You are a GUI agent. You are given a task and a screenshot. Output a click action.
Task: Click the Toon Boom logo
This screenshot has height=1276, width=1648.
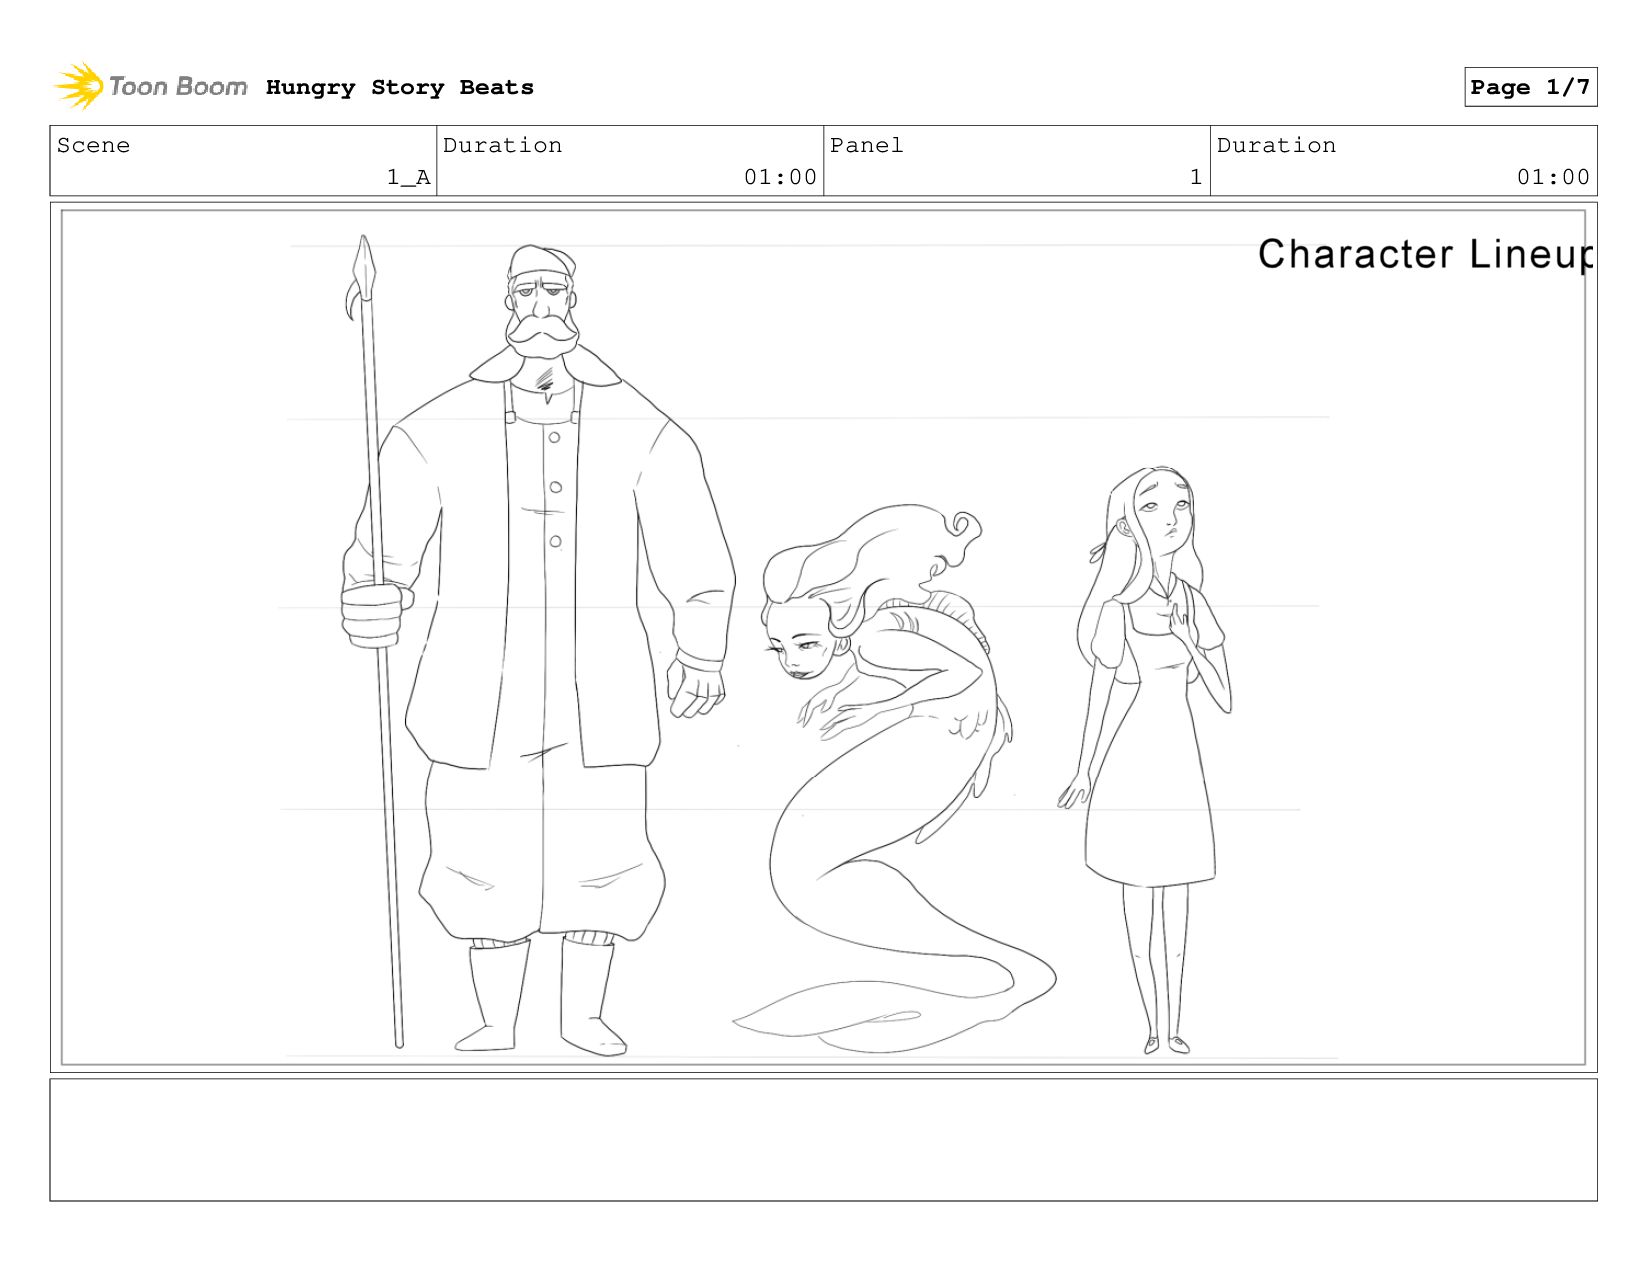tap(150, 86)
